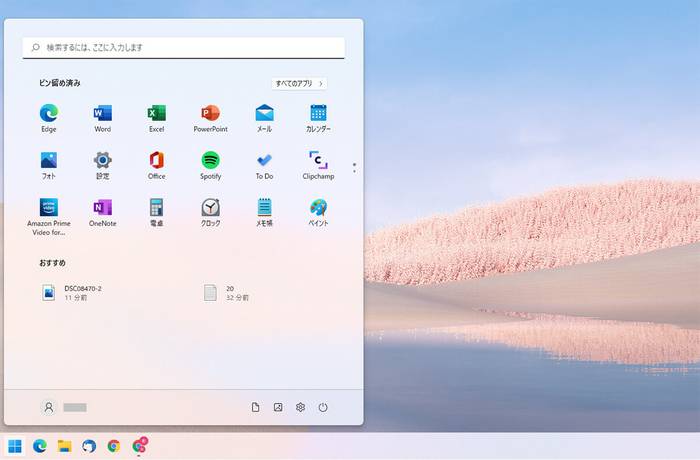Open the user account profile menu
Image resolution: width=700 pixels, height=460 pixels.
(64, 407)
